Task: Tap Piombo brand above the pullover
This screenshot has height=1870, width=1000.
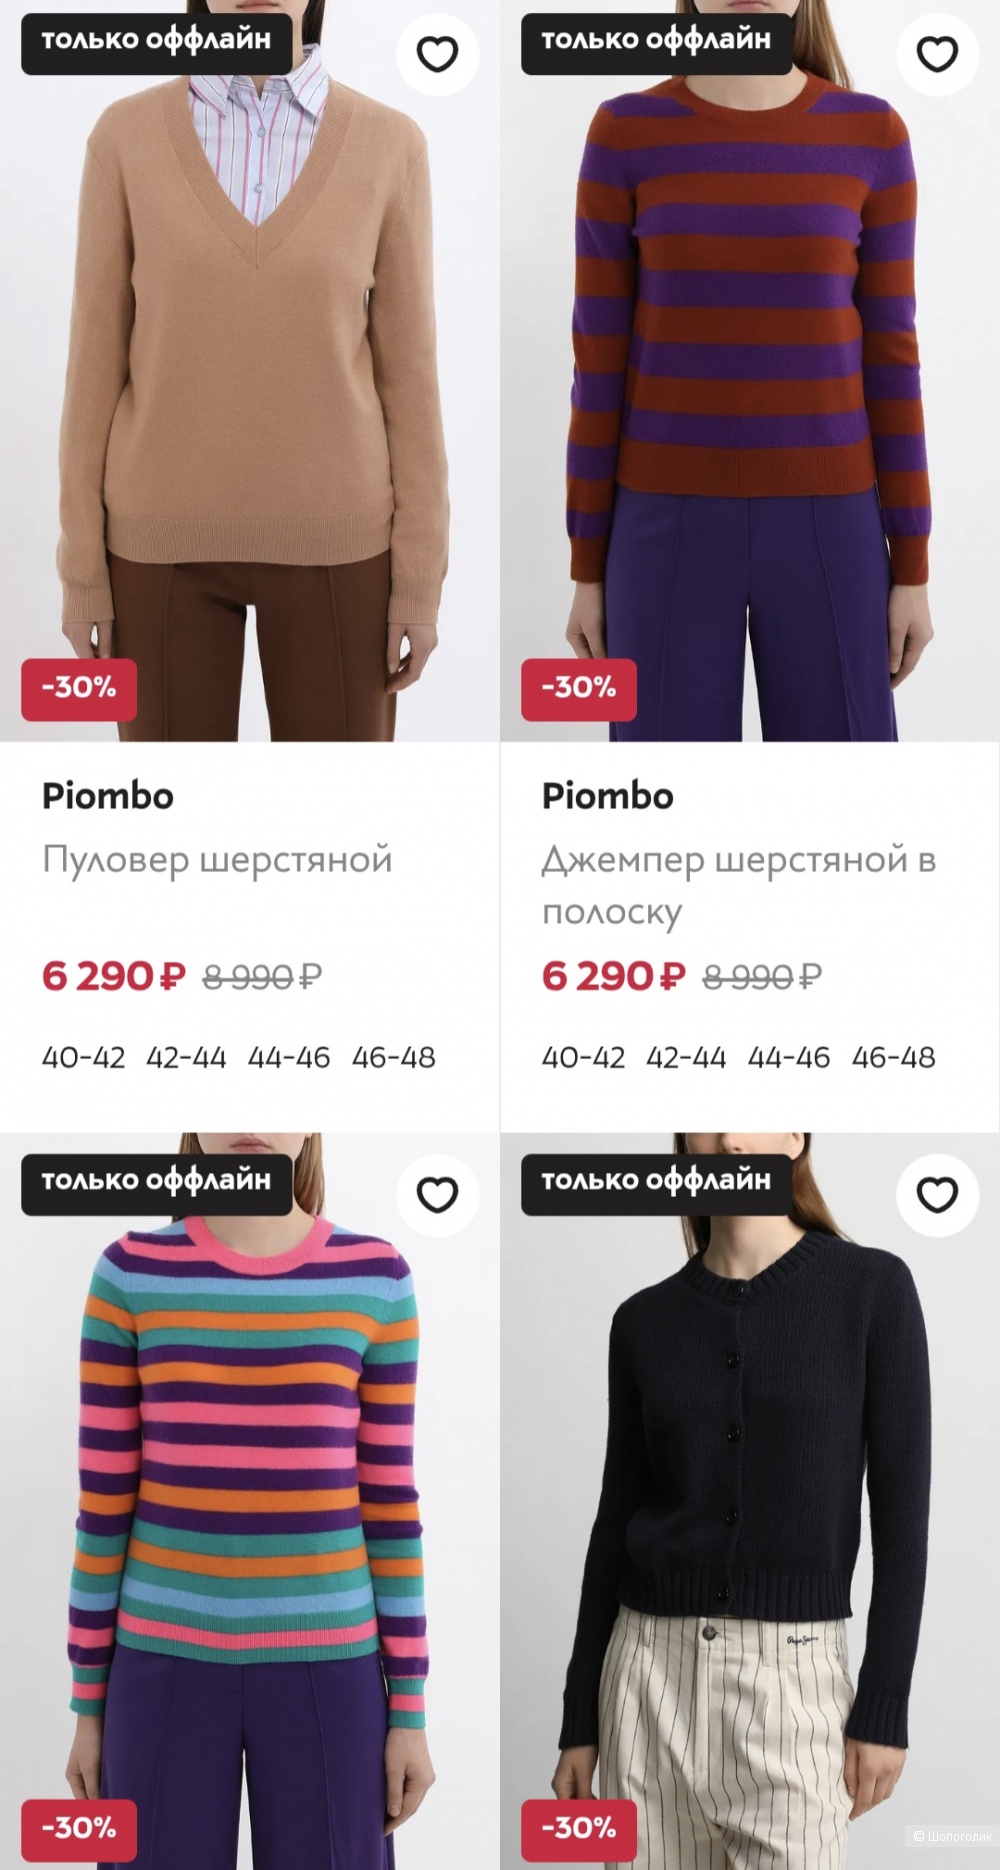Action: [108, 796]
